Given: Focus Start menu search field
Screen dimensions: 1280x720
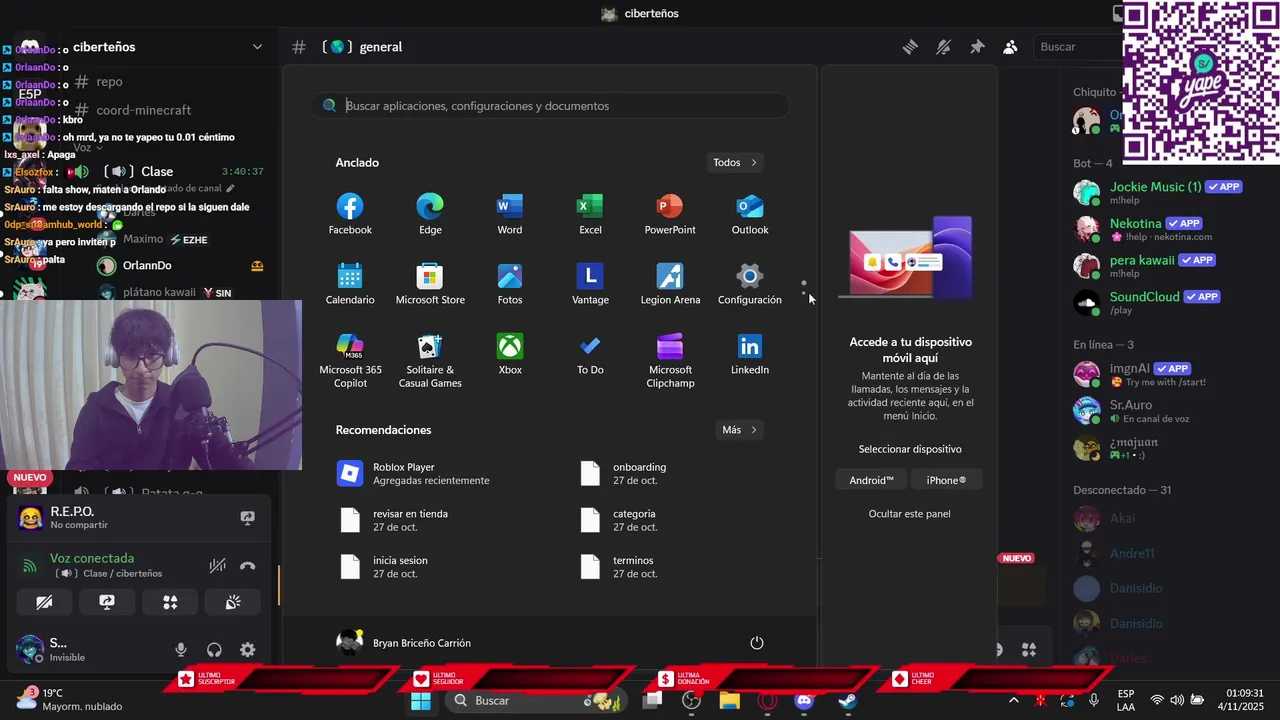Looking at the screenshot, I should pos(550,106).
